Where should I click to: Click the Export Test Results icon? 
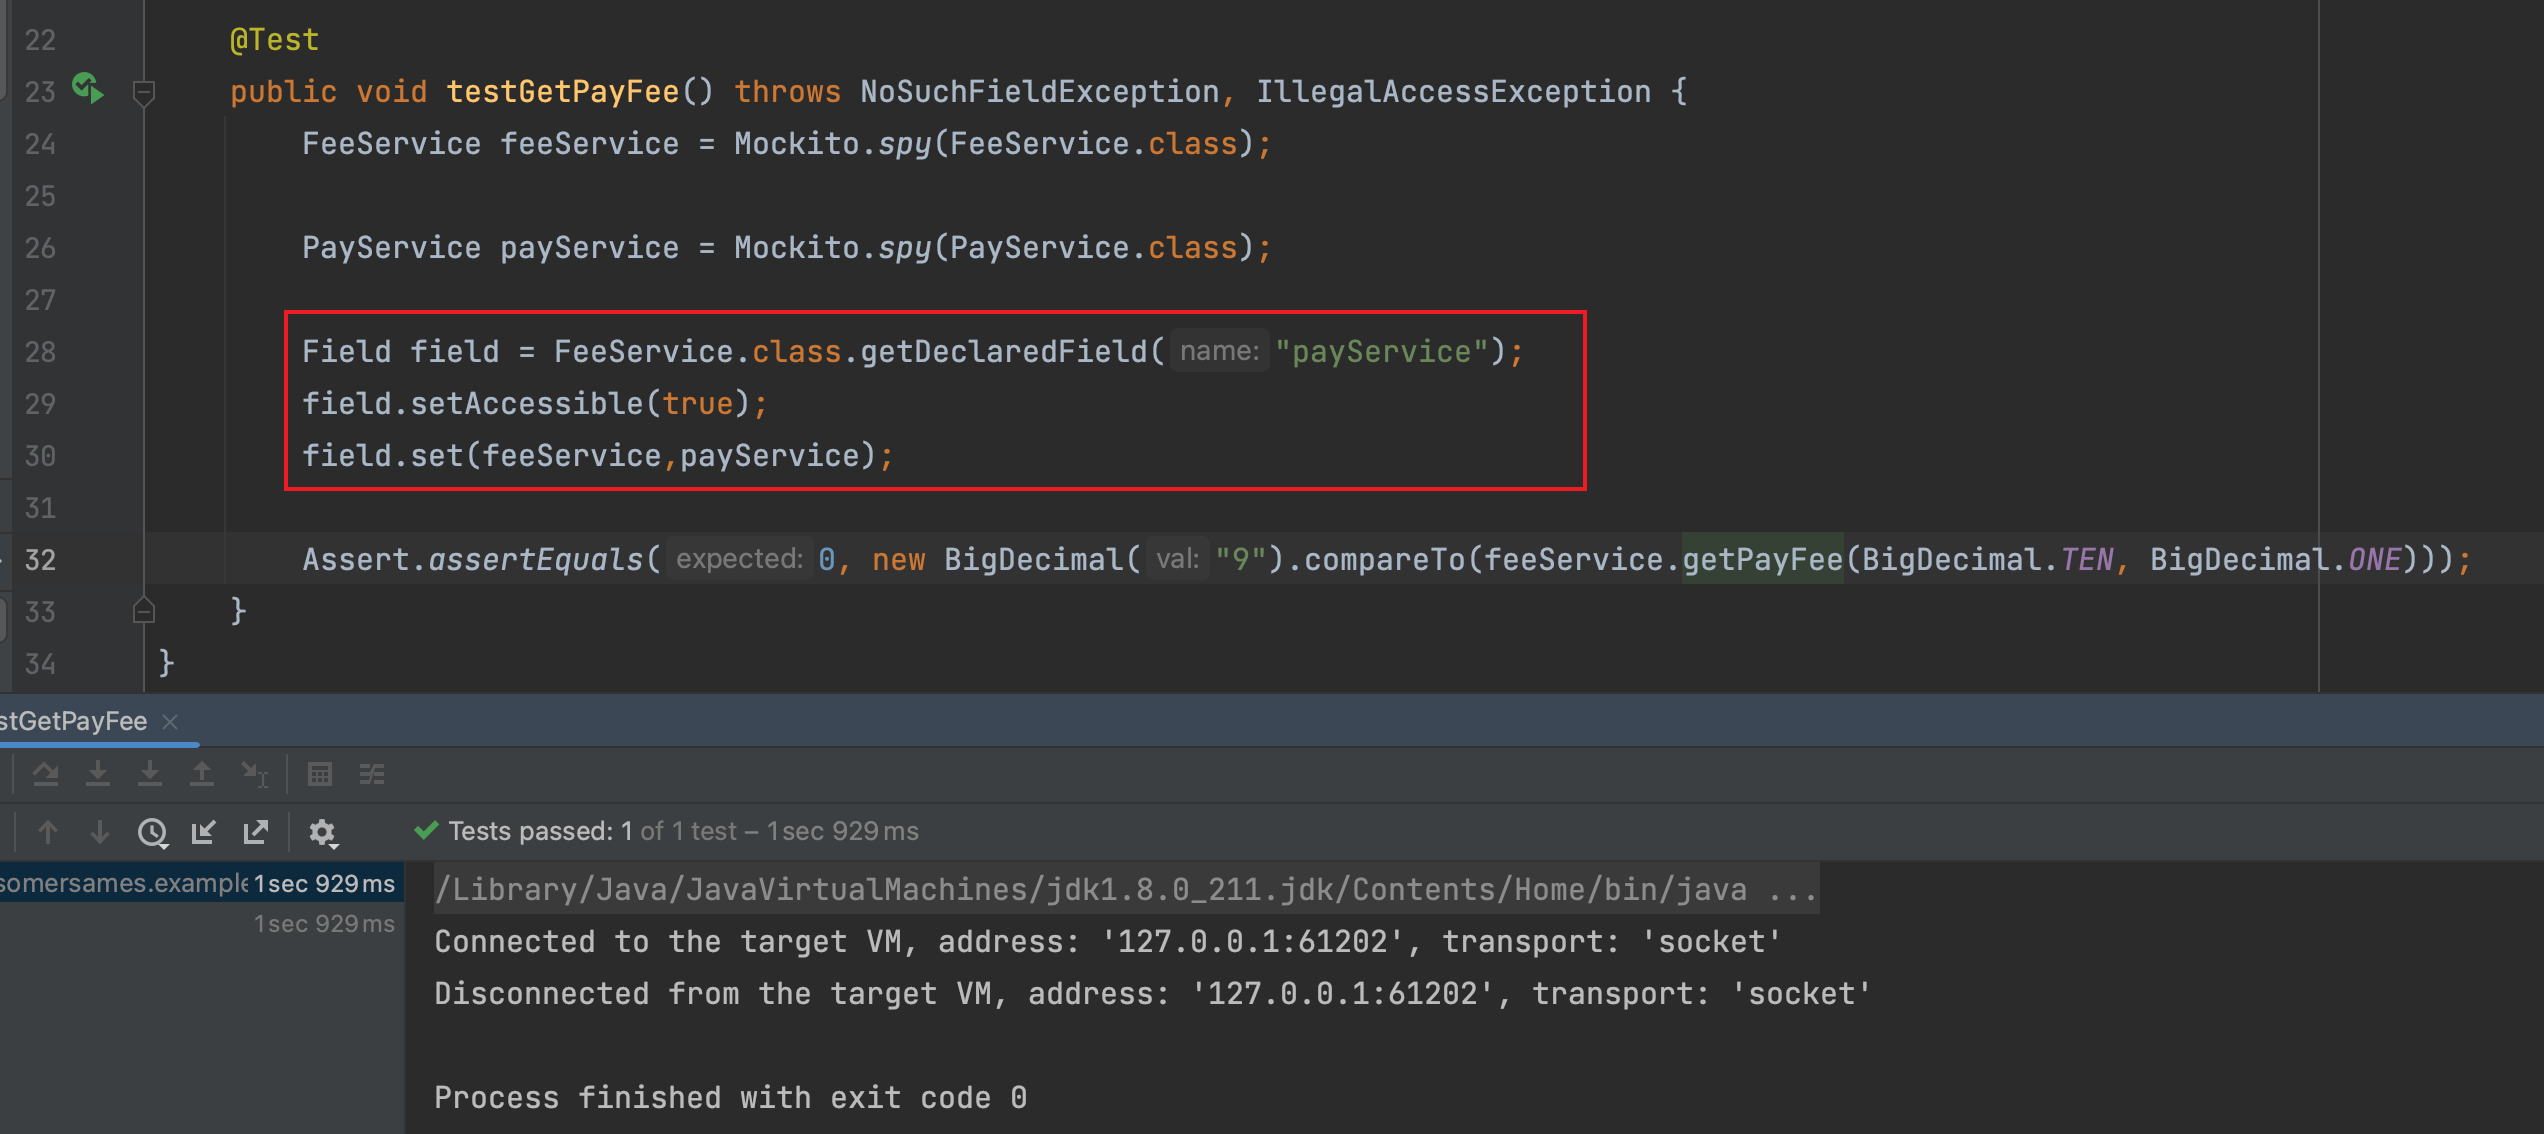[x=256, y=831]
